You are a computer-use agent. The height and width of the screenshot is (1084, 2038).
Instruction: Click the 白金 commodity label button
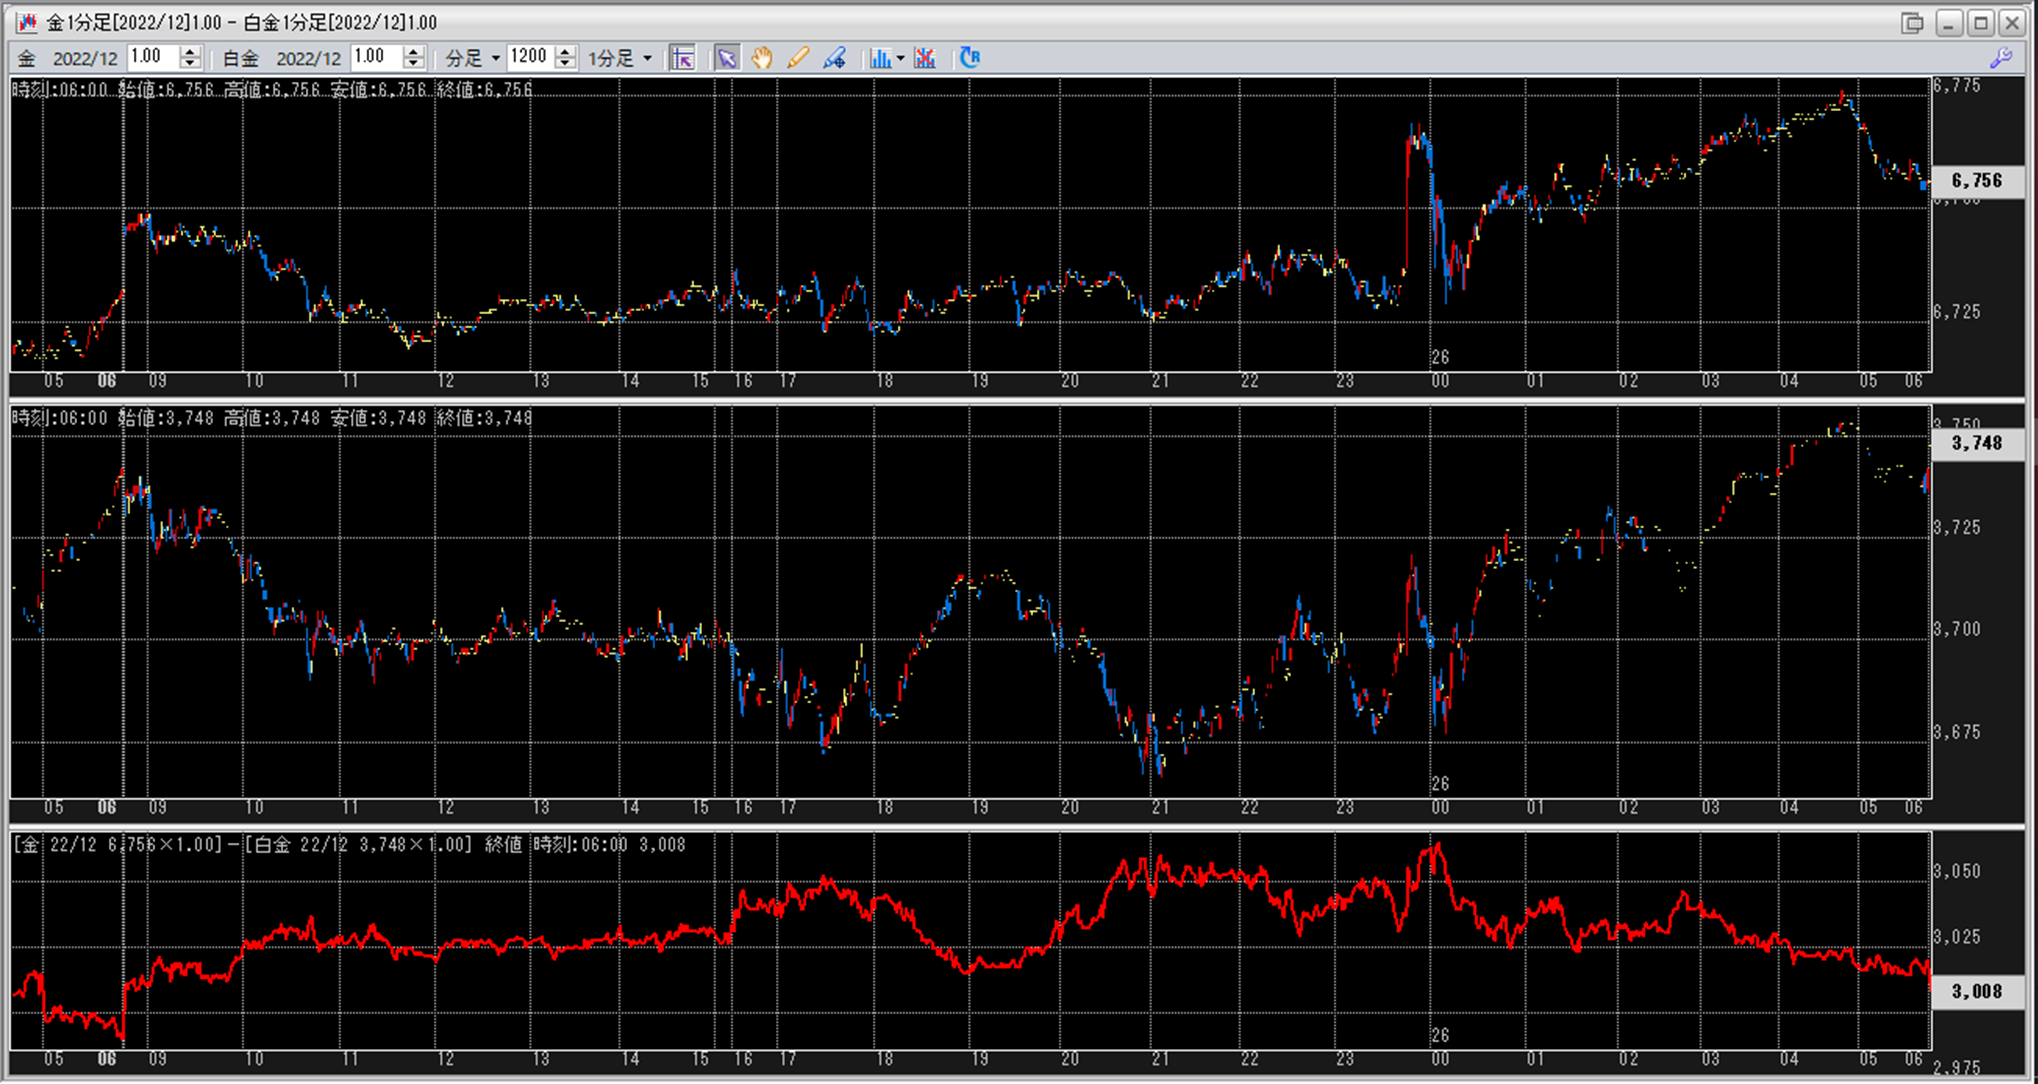[240, 58]
